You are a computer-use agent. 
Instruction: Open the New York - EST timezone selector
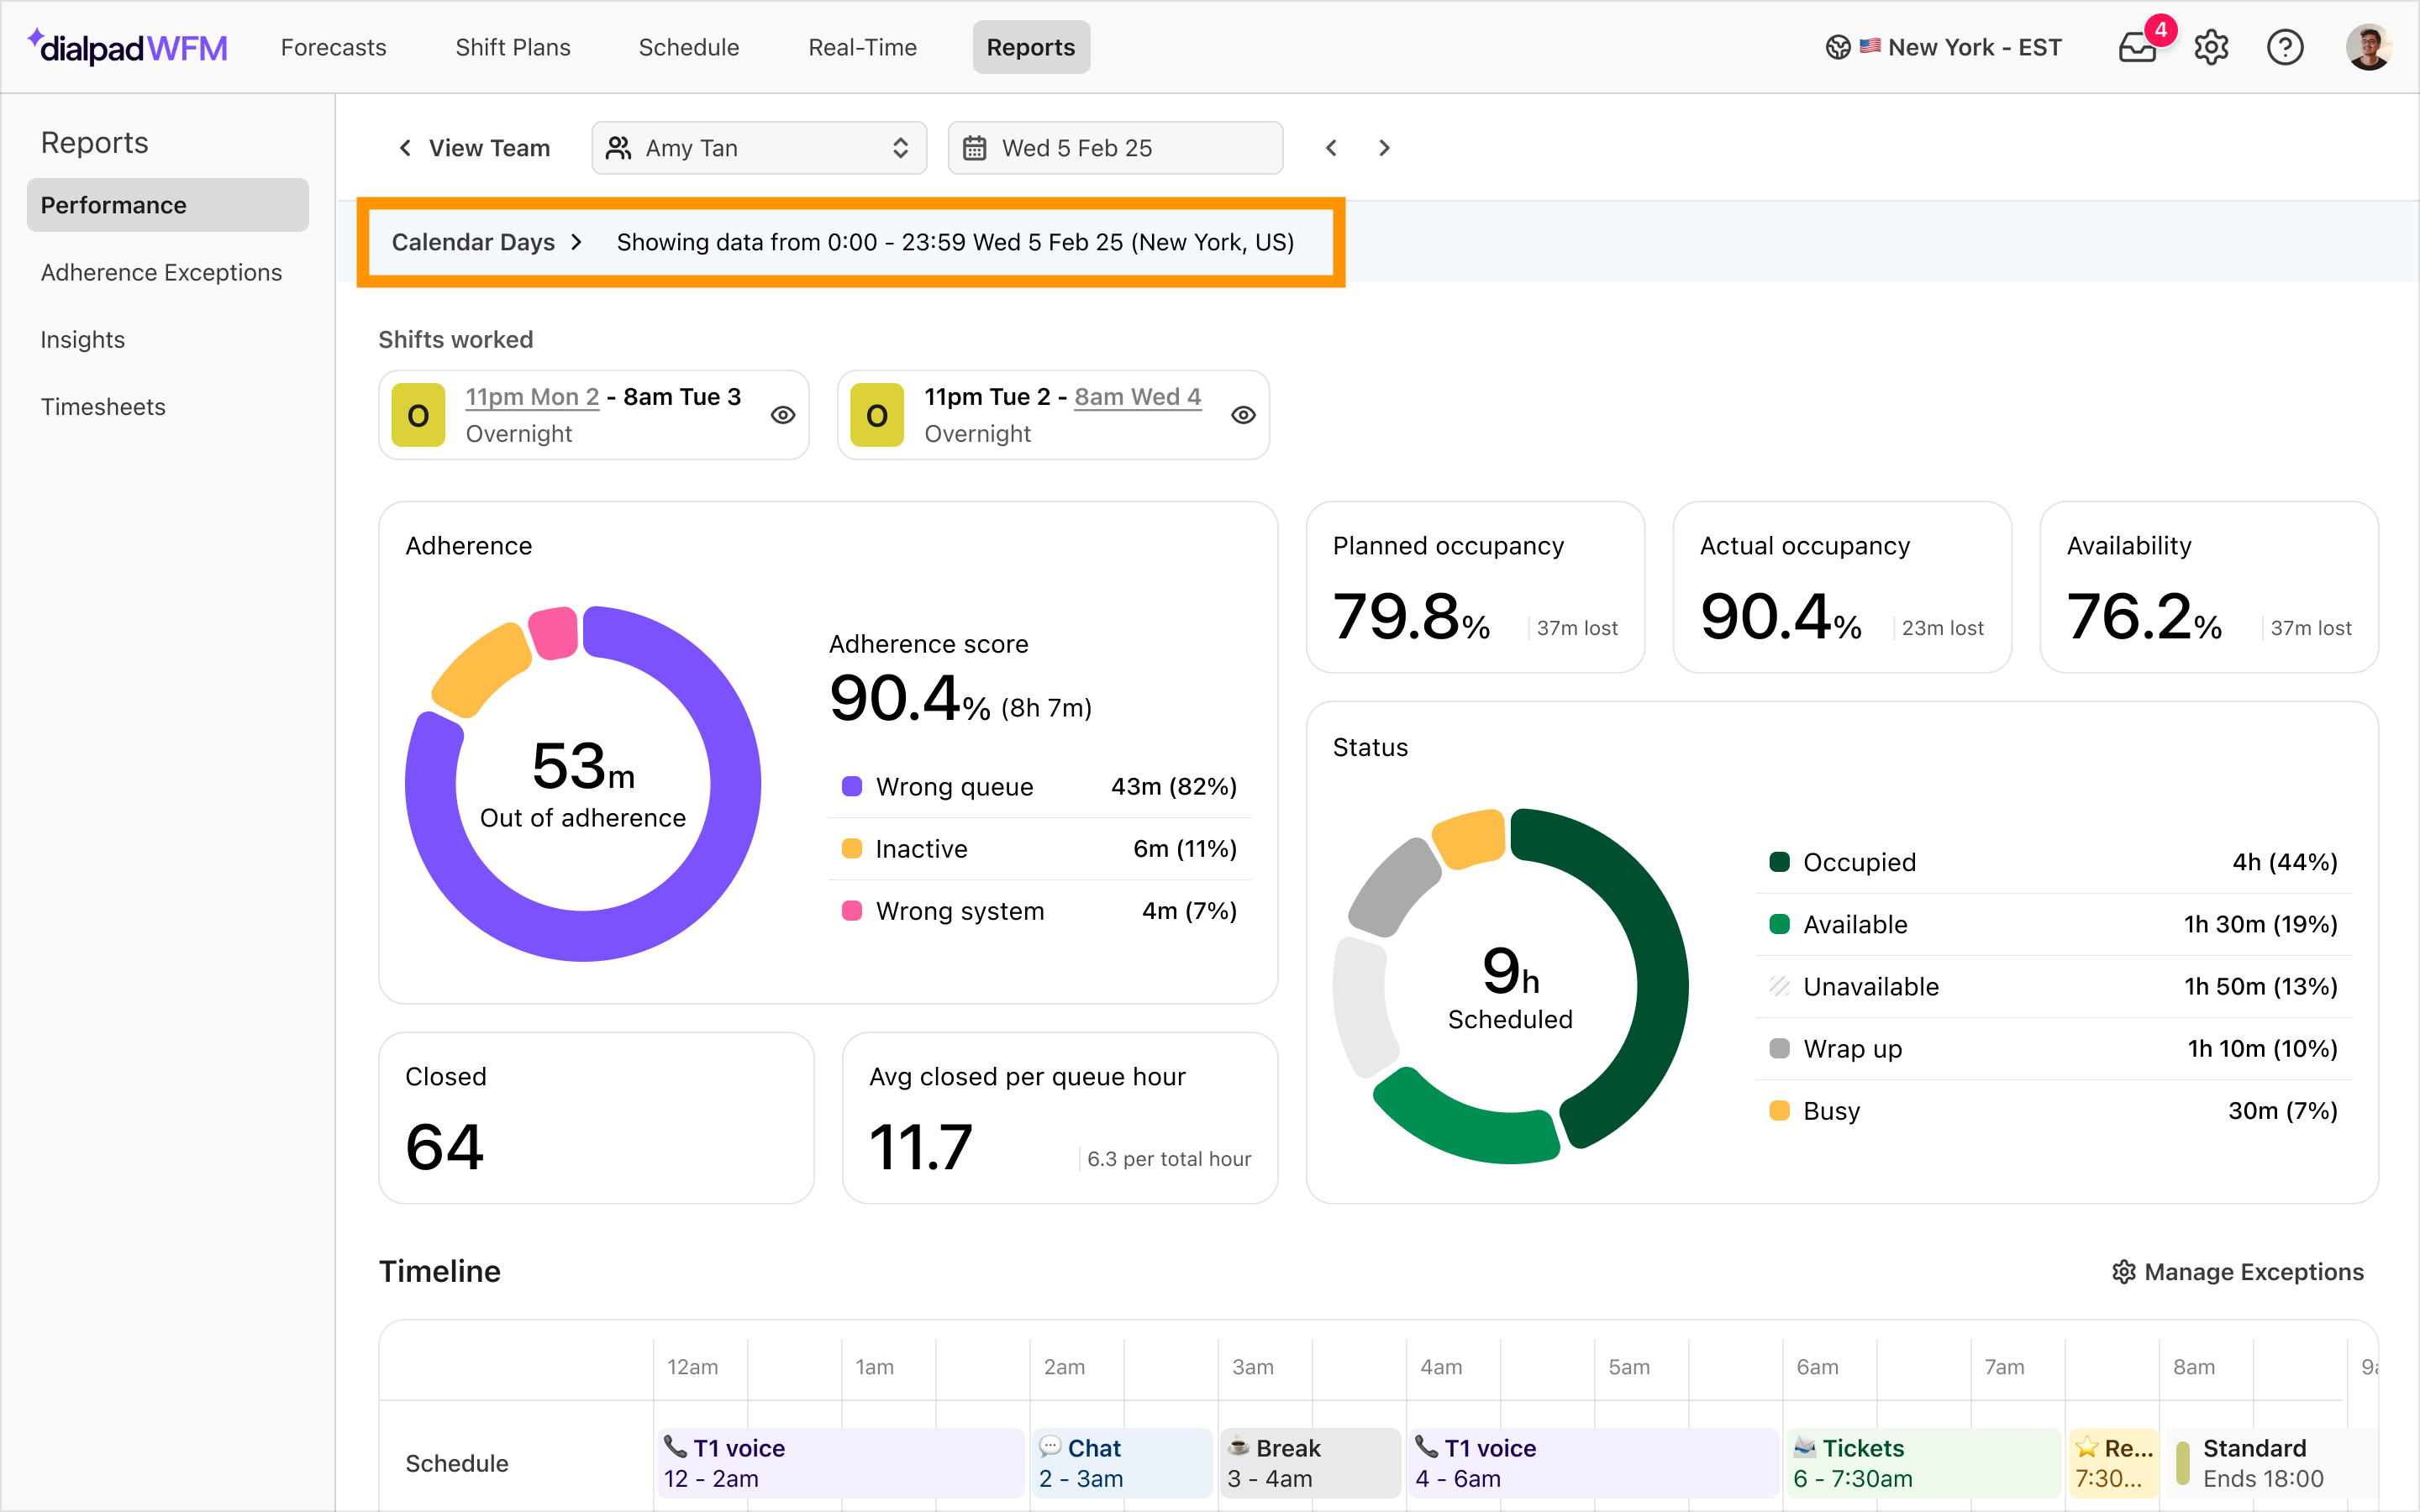tap(1943, 47)
